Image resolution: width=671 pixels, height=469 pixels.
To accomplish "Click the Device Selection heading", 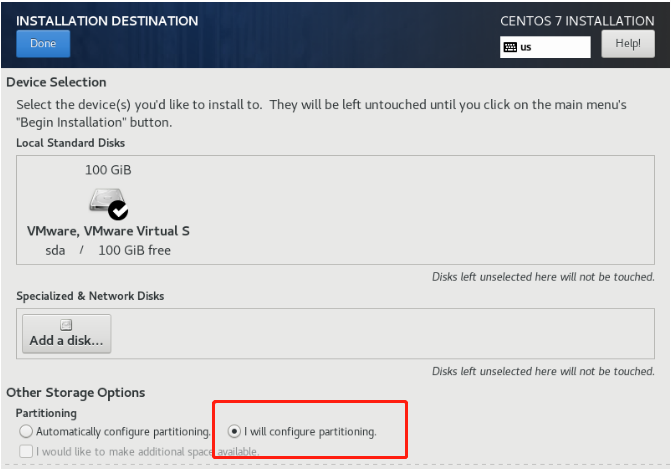I will pos(56,82).
